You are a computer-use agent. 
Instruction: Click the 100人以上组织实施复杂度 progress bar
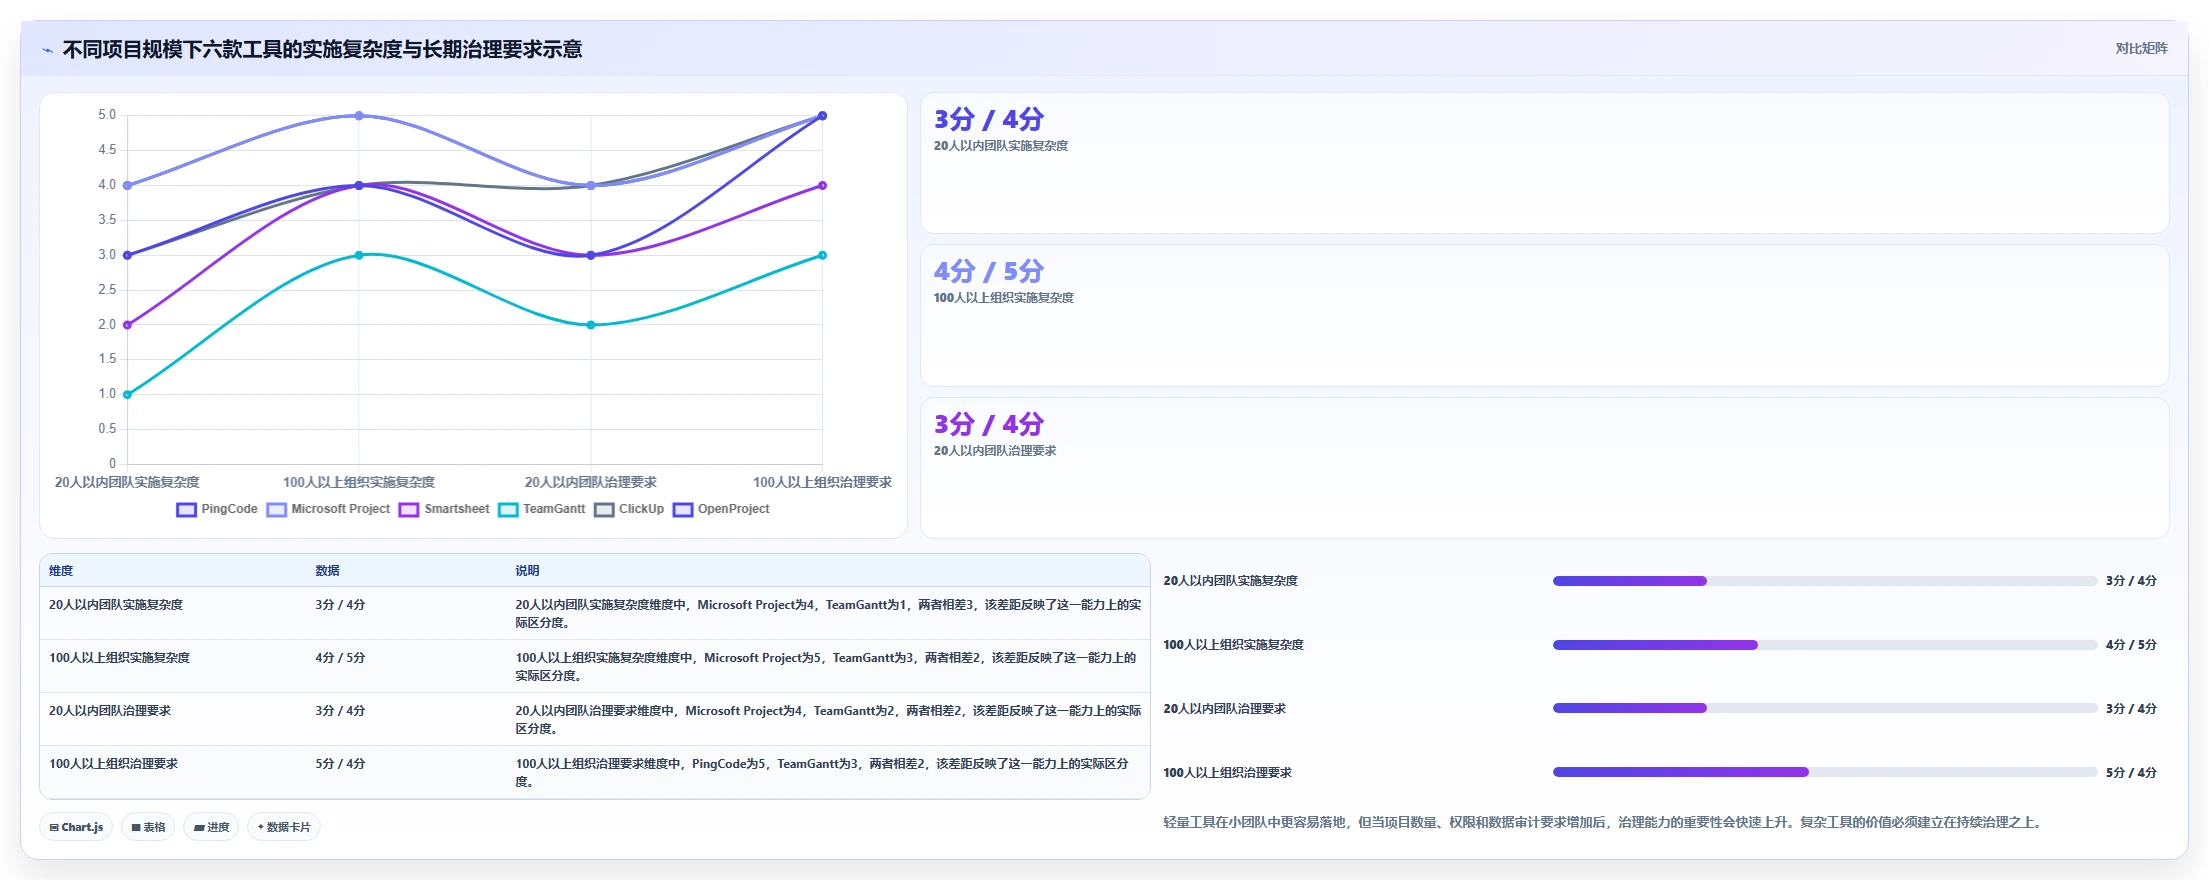1825,645
